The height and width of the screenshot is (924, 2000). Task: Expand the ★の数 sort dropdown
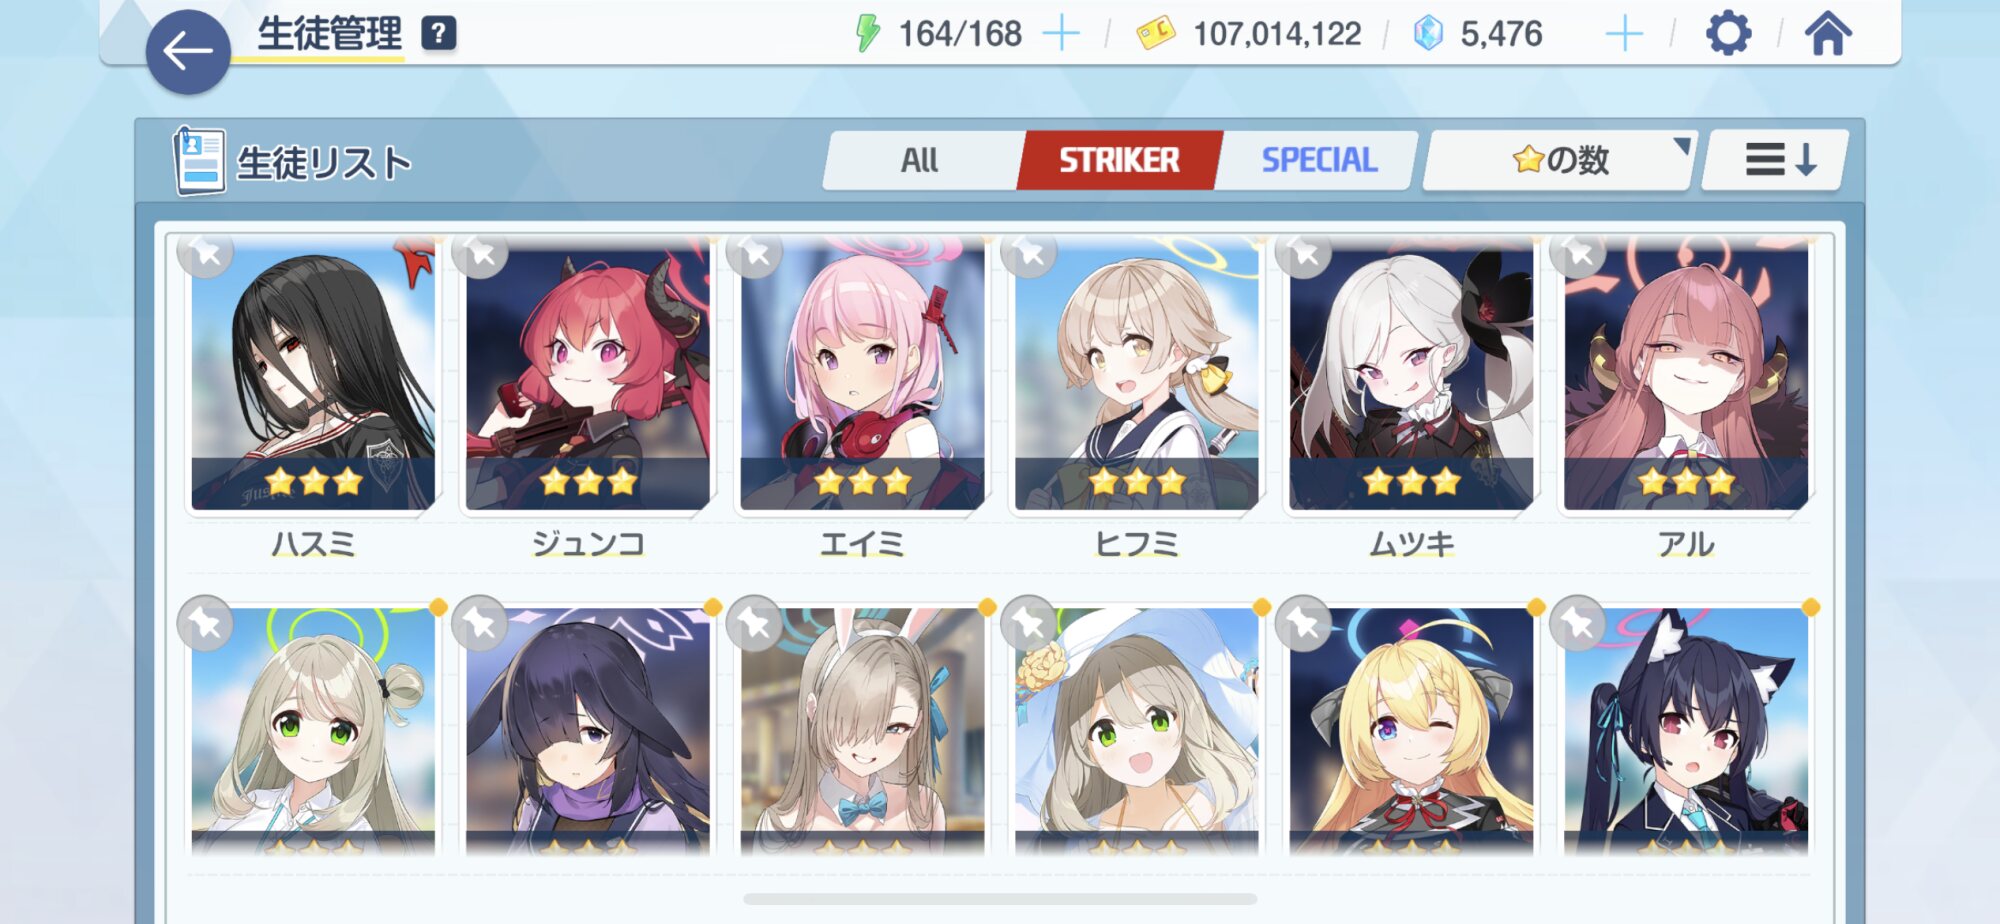pos(1560,160)
